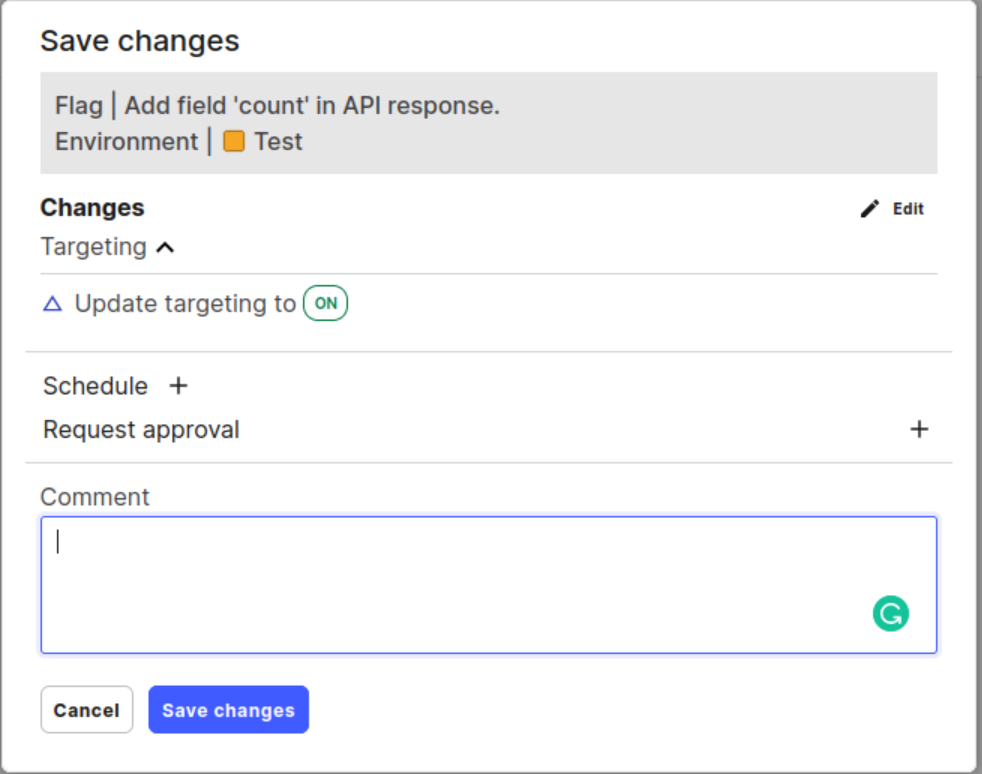Click the flag name 'Add field count' text
Screen dimensions: 982x774
312,106
